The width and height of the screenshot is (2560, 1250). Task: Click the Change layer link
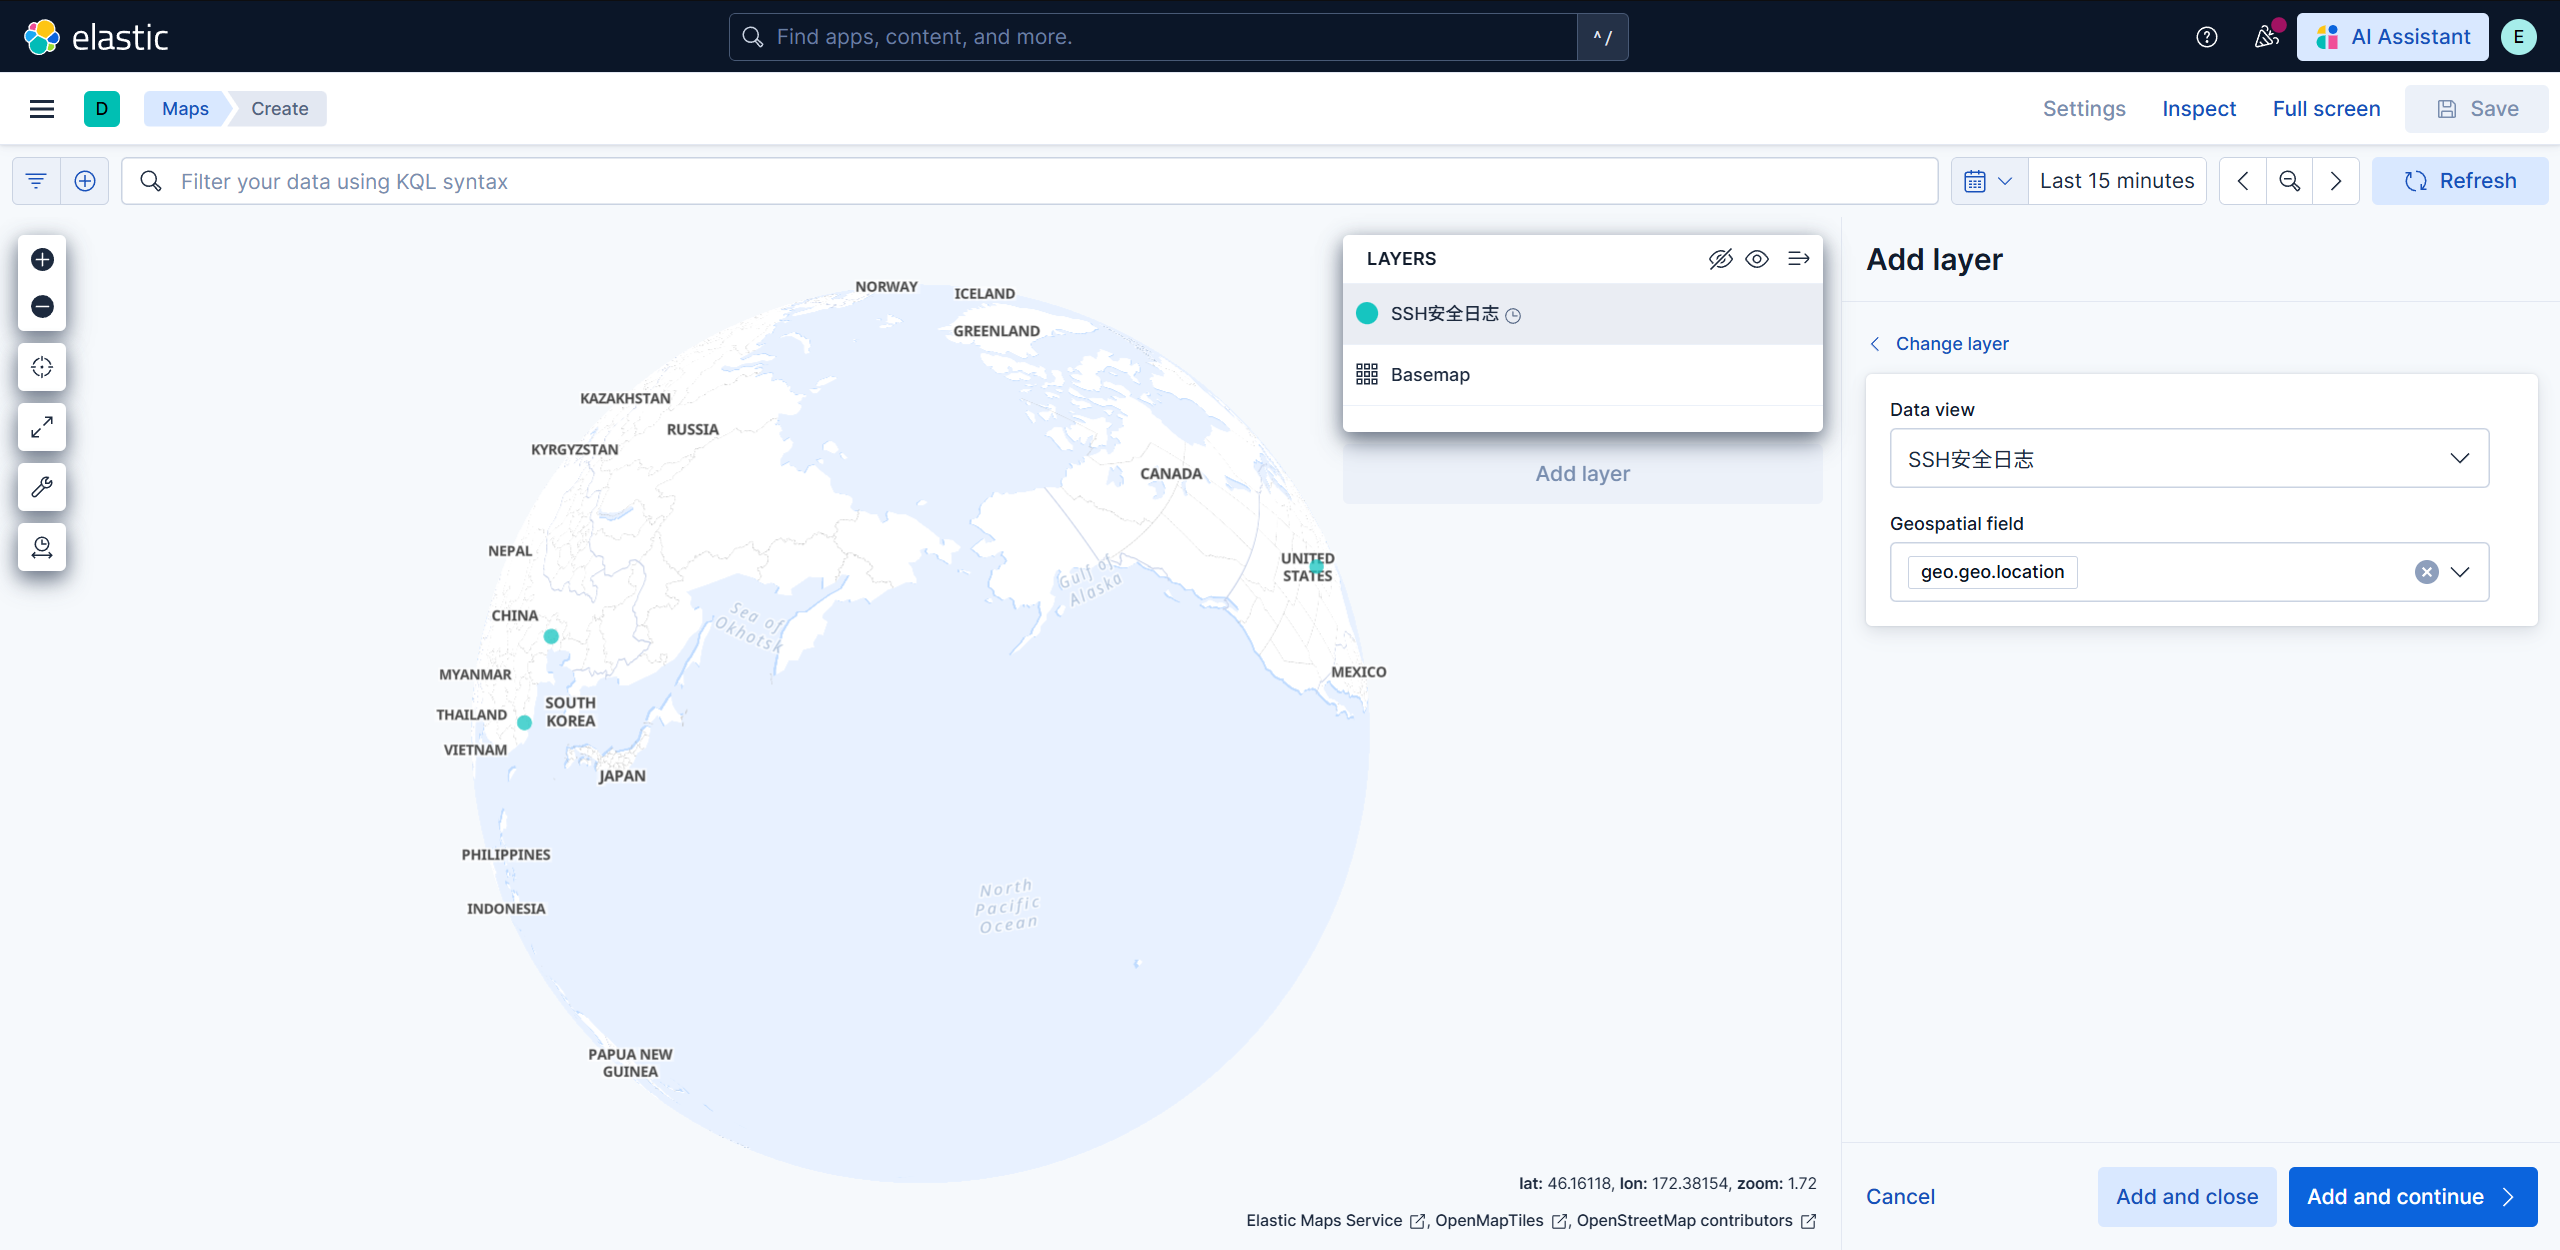tap(1951, 344)
